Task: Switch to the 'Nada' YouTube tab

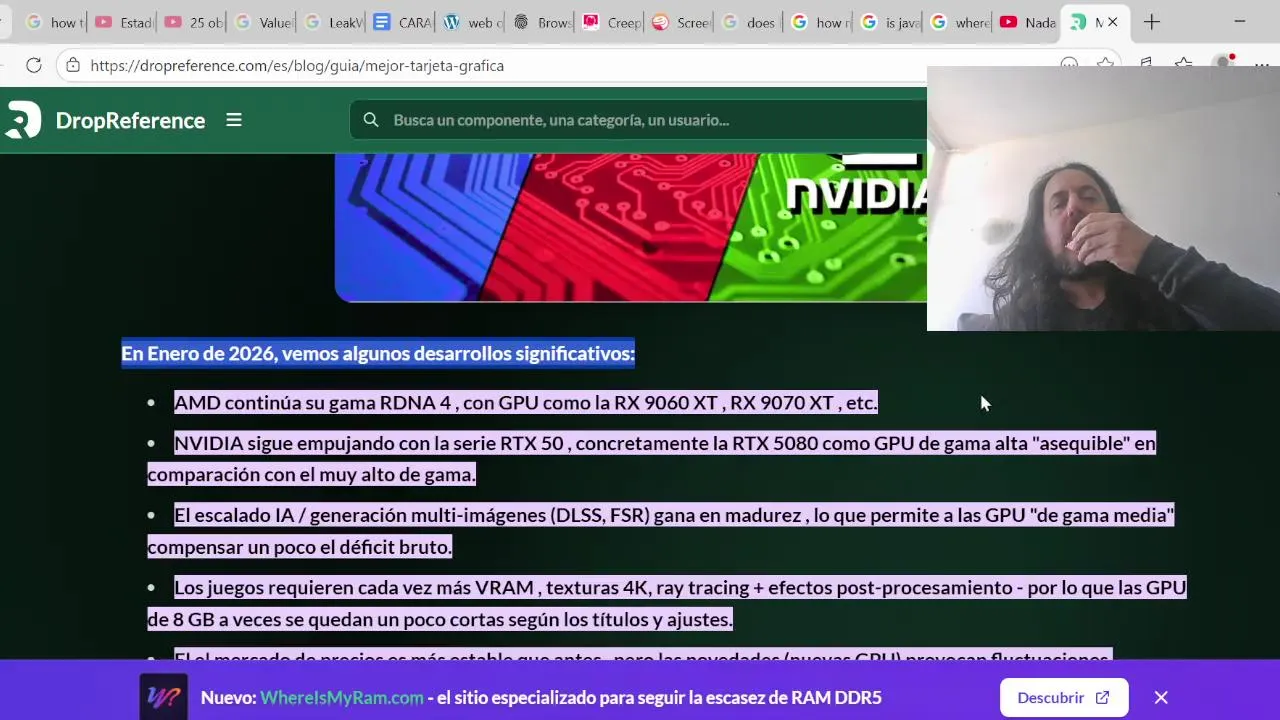Action: click(1028, 22)
